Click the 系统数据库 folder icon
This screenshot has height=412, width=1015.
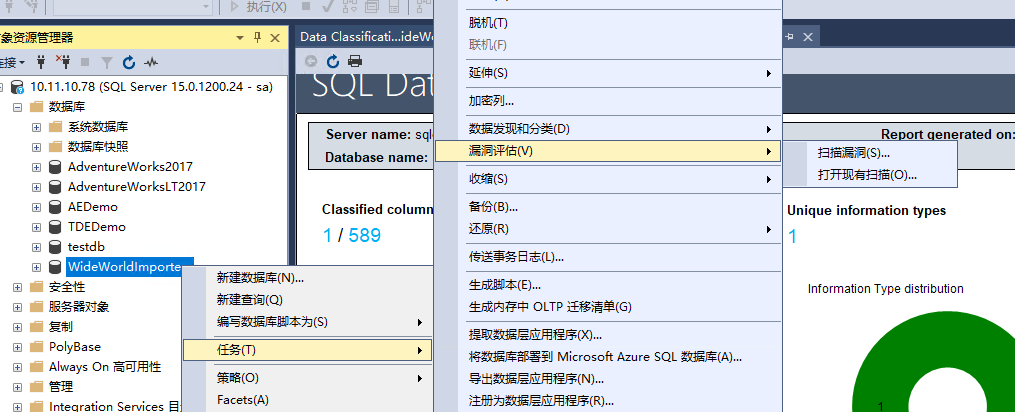pos(55,126)
